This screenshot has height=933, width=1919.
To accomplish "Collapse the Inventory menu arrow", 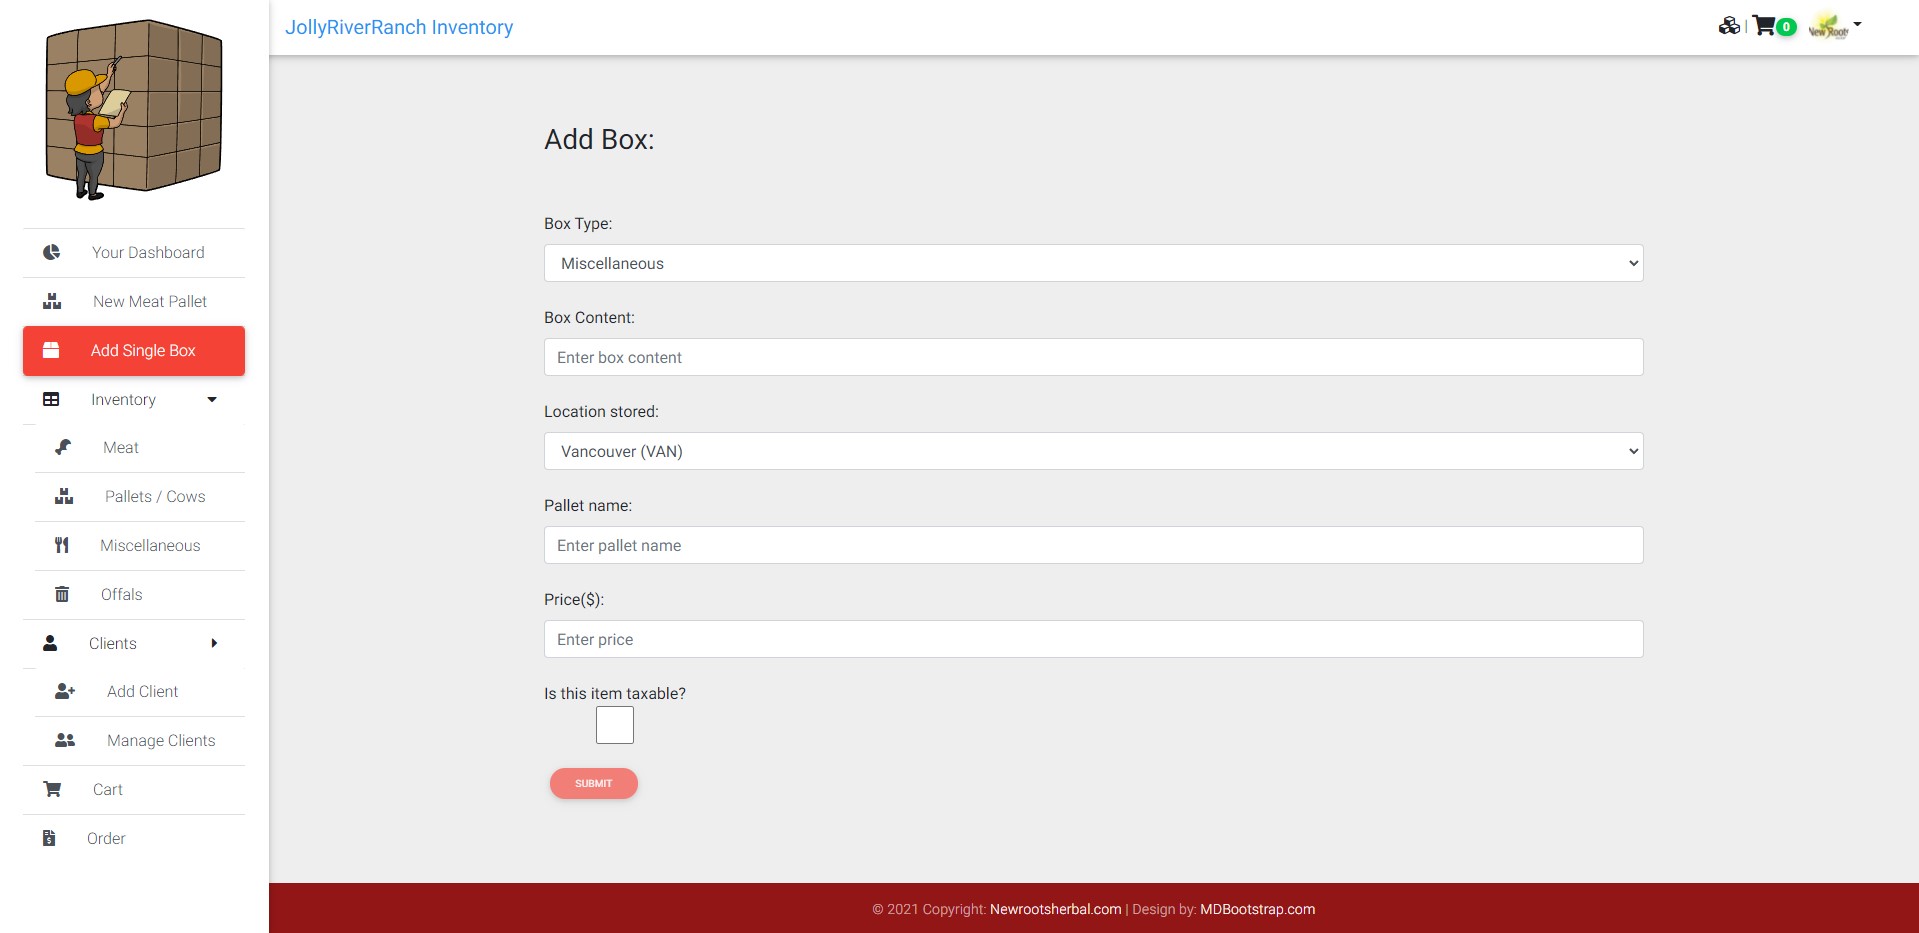I will tap(212, 399).
